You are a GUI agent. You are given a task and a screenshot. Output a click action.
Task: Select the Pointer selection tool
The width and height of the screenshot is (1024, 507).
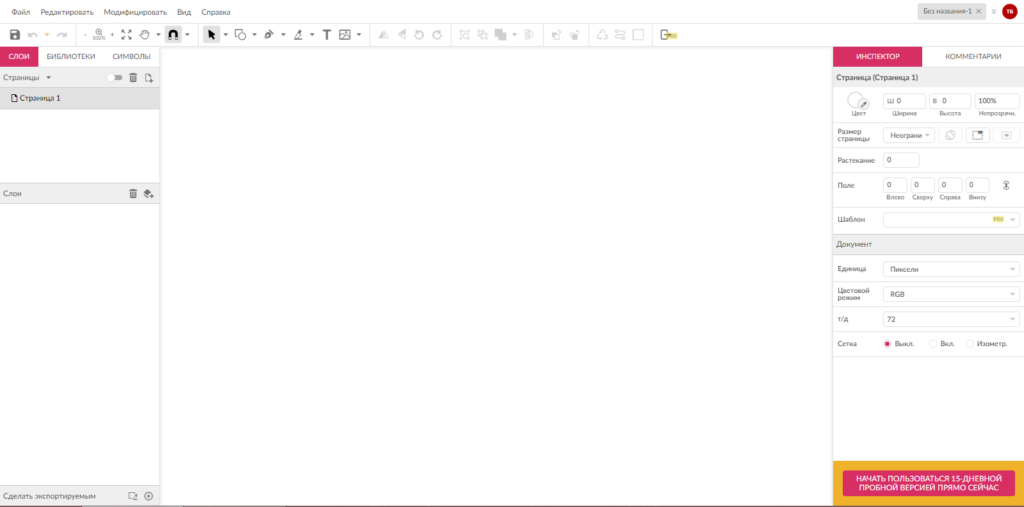(211, 34)
